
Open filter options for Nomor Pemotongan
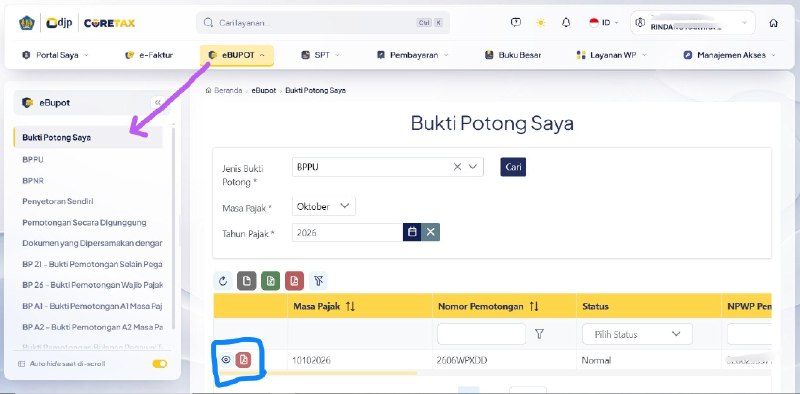[x=539, y=334]
